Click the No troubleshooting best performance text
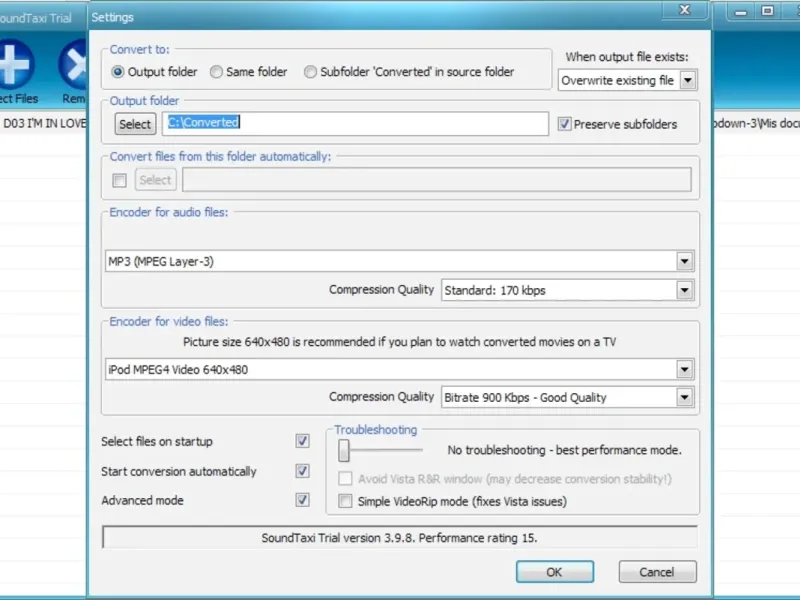Viewport: 800px width, 600px height. point(564,450)
